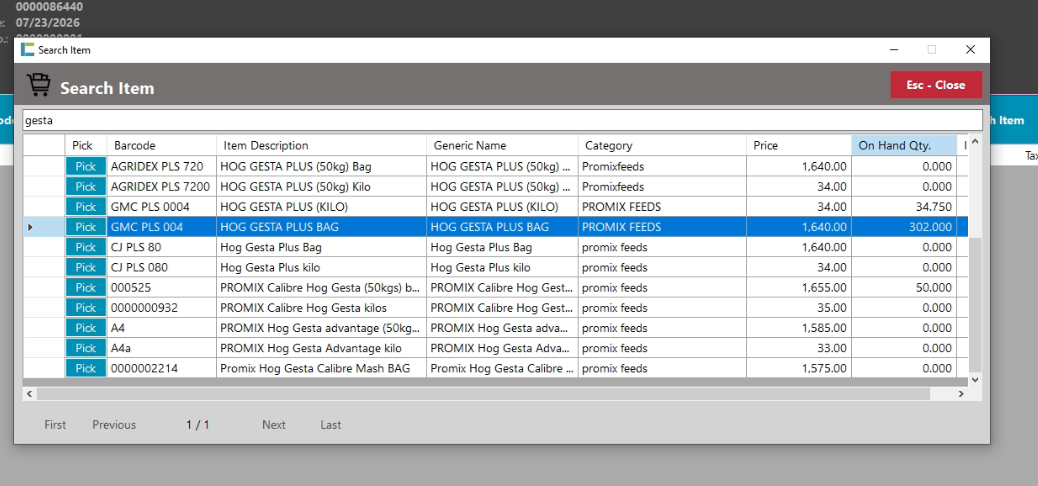
Task: Select Promix Hog Gesta Calibre Mash BAG description
Action: pyautogui.click(x=321, y=368)
